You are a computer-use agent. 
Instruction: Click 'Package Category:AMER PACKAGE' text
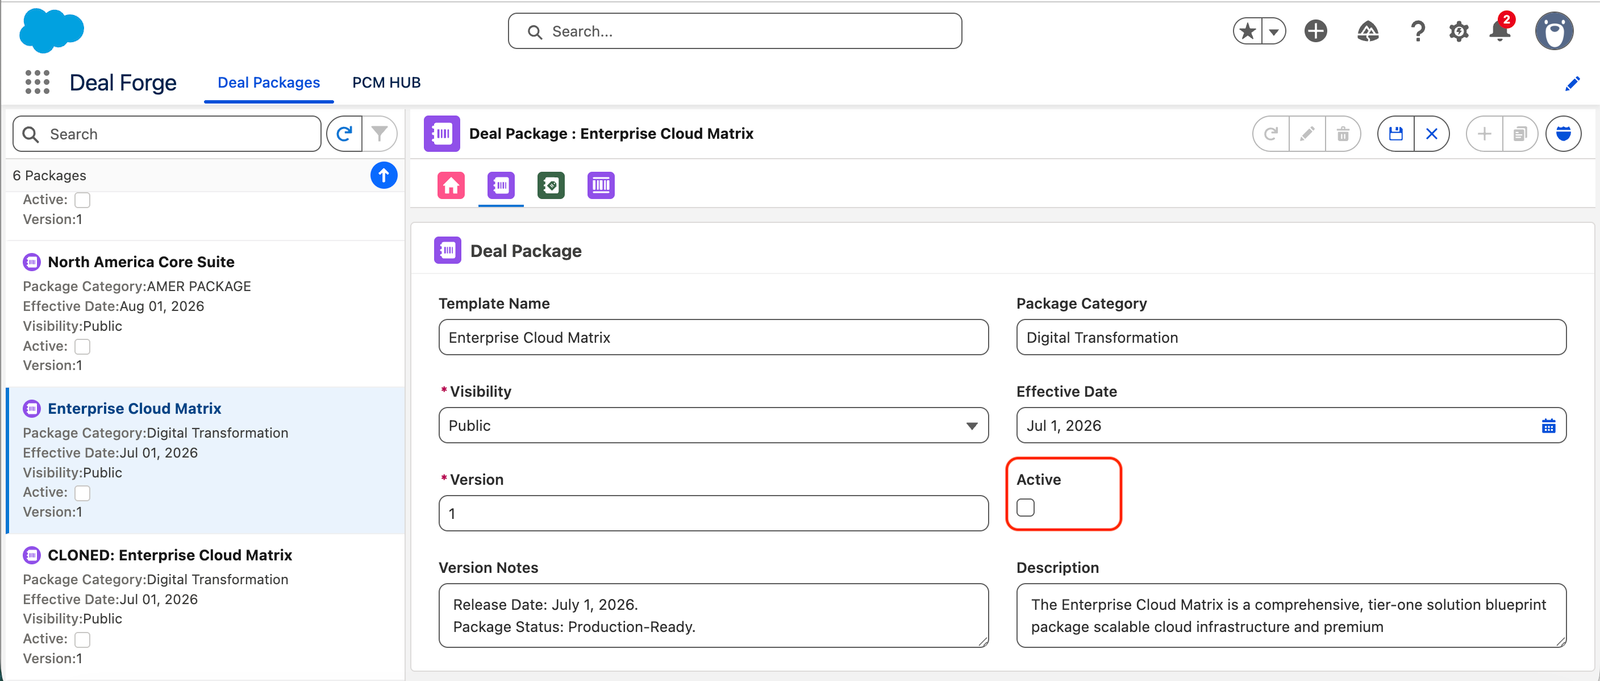coord(137,286)
